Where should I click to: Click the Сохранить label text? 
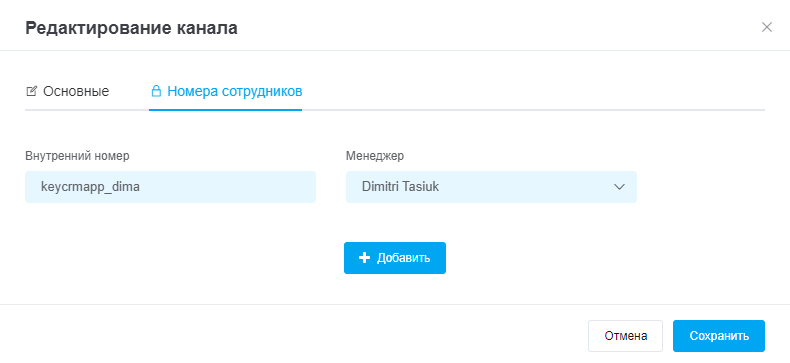click(x=719, y=336)
